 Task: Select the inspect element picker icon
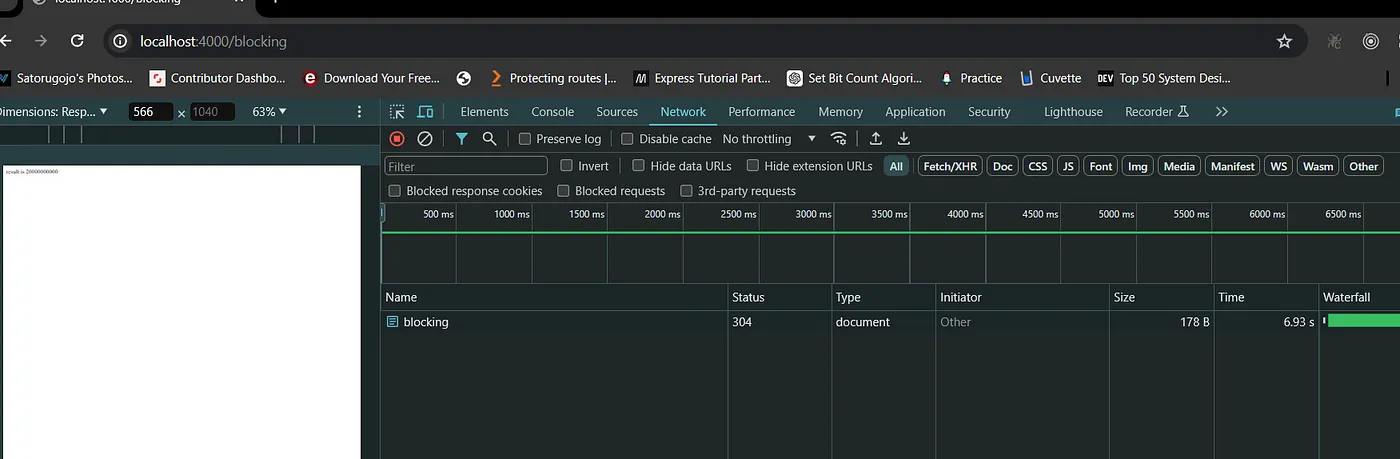point(397,112)
